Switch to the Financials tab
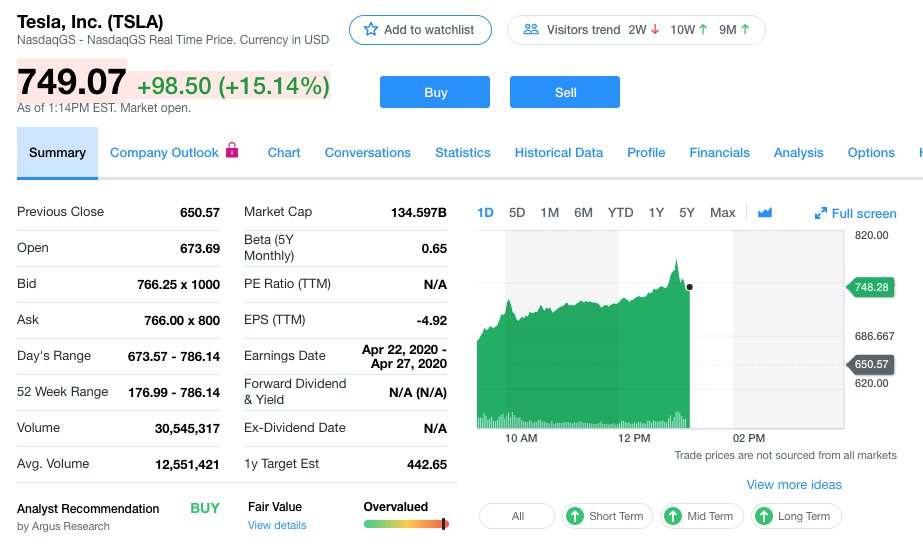Image resolution: width=923 pixels, height=549 pixels. click(x=719, y=152)
